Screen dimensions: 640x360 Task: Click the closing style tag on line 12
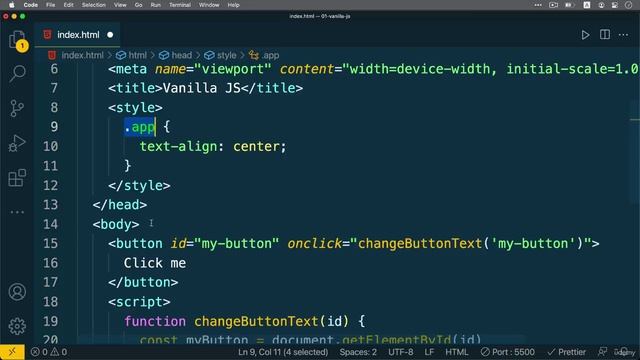tap(139, 185)
